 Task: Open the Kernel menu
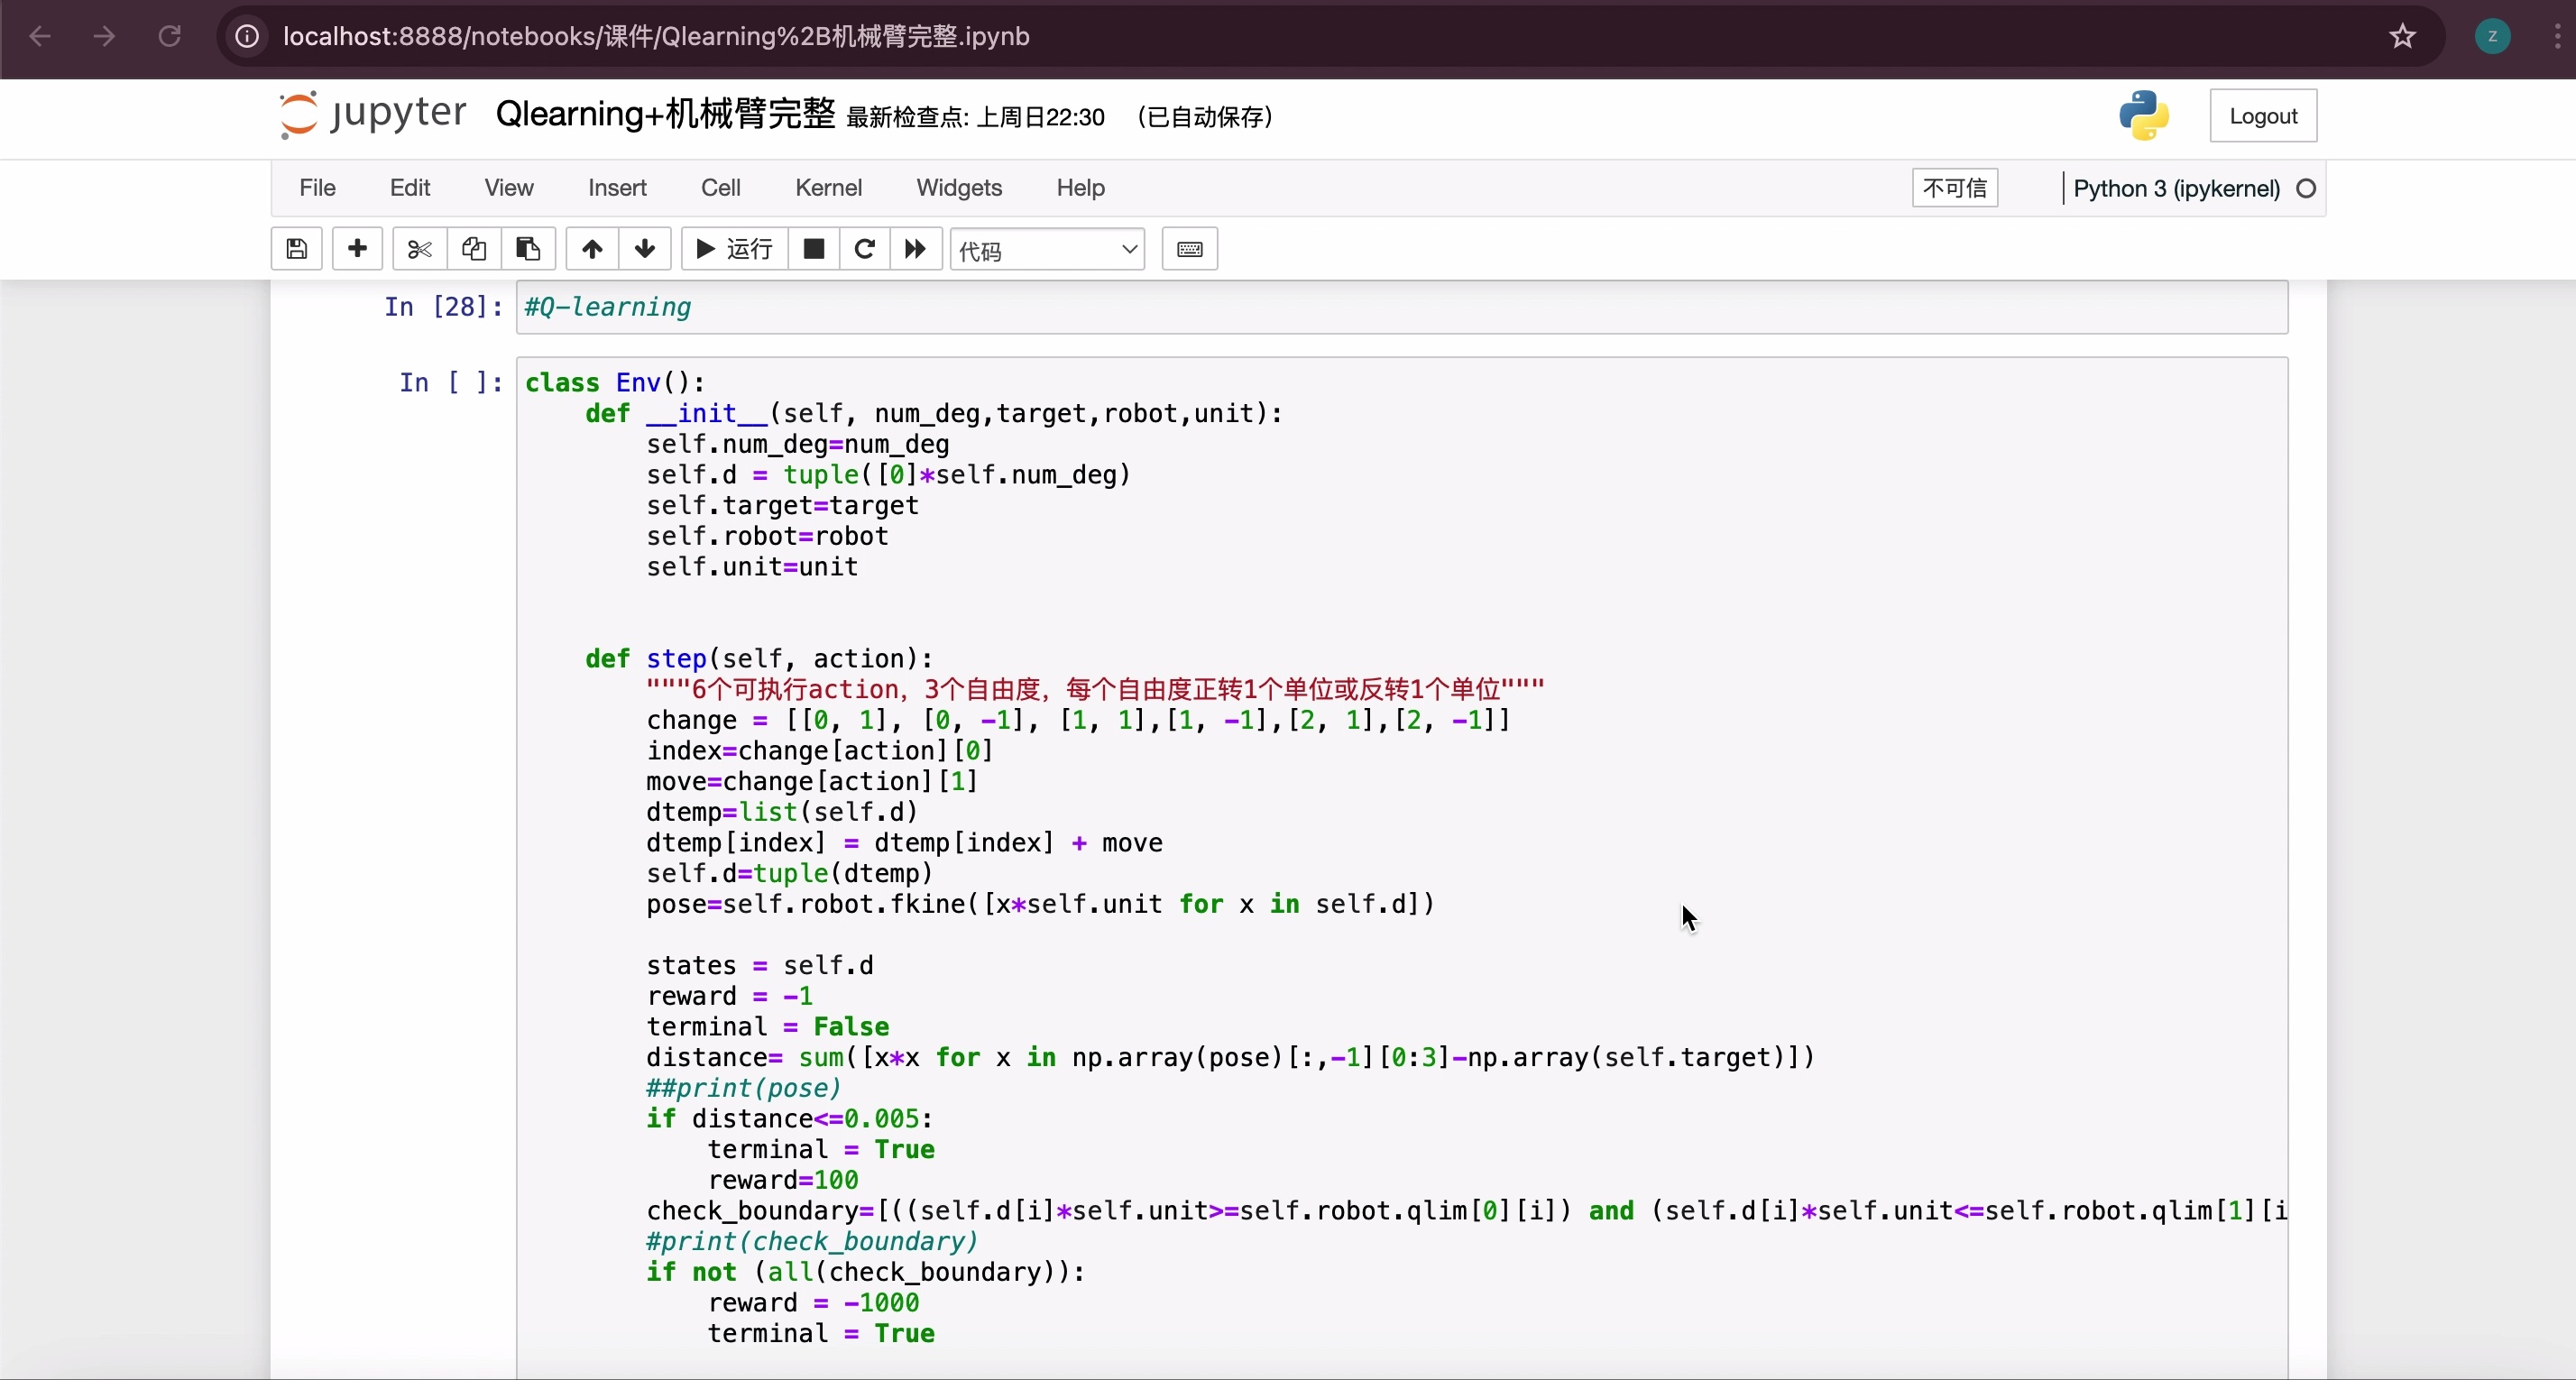coord(828,188)
